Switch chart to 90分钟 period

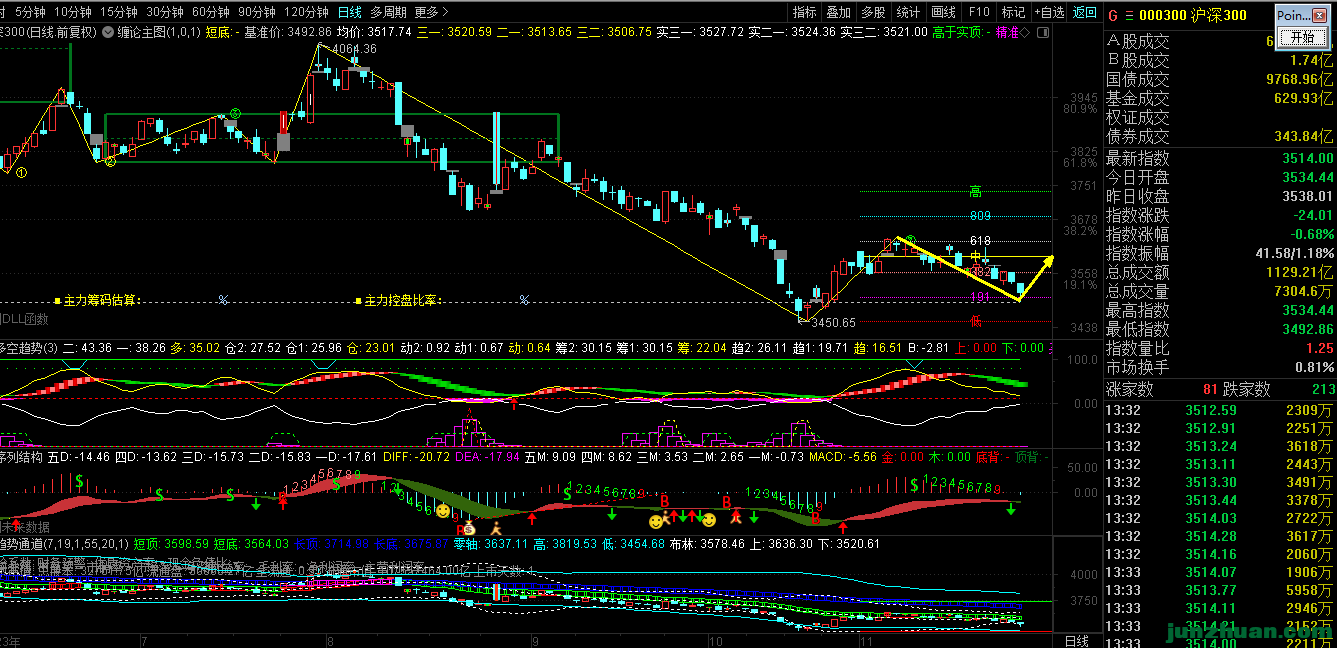click(257, 12)
